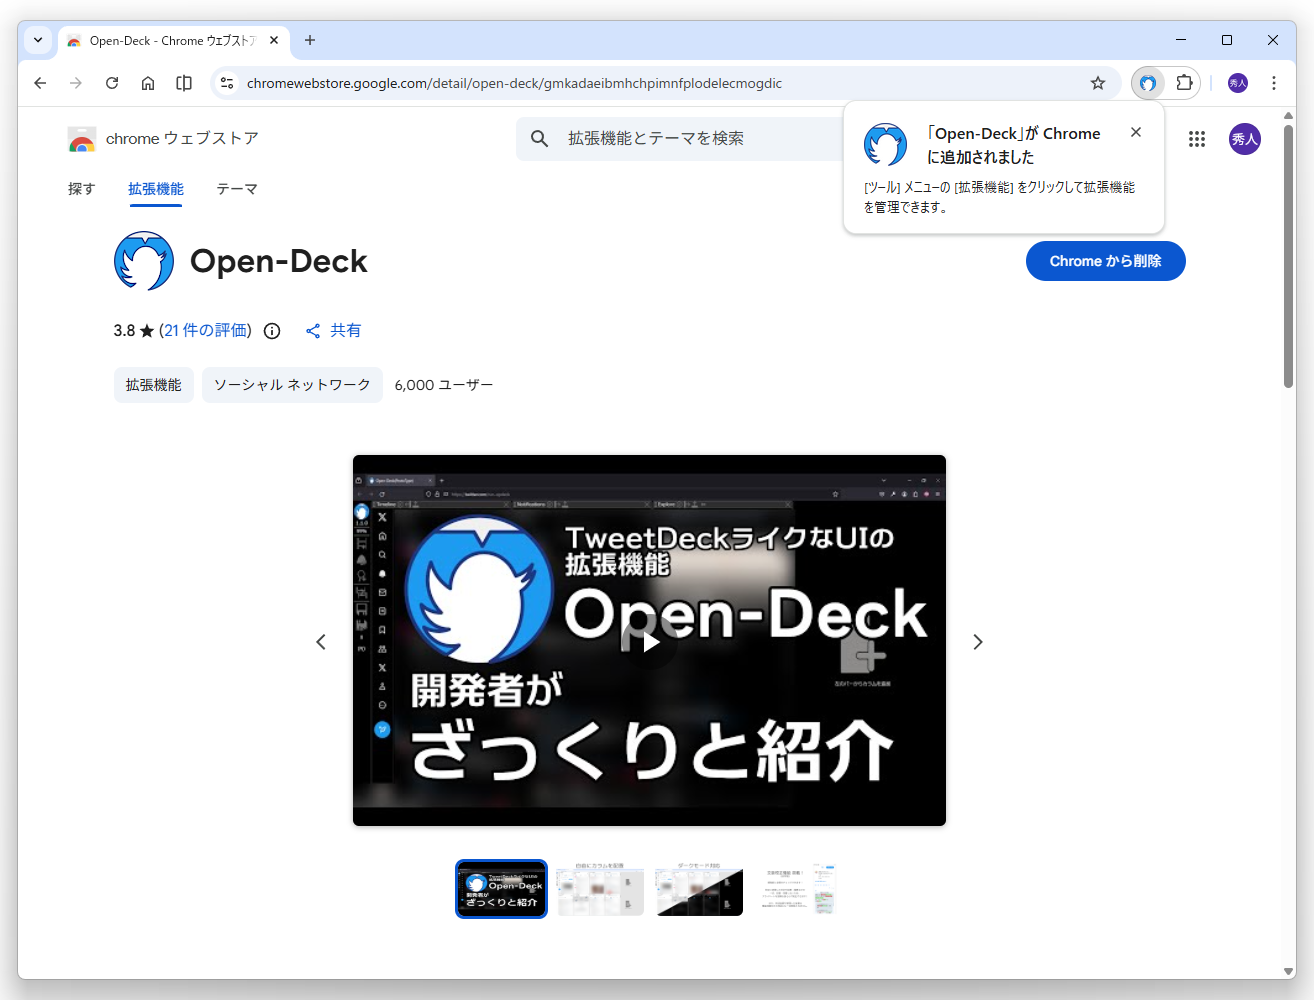Open the tab search dropdown arrow

click(37, 40)
